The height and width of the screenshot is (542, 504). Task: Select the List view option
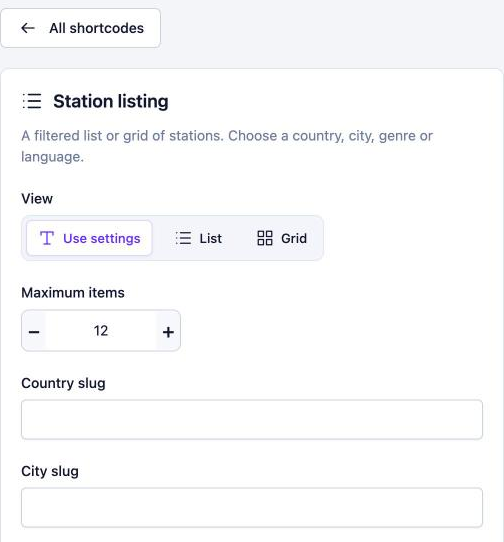click(198, 238)
